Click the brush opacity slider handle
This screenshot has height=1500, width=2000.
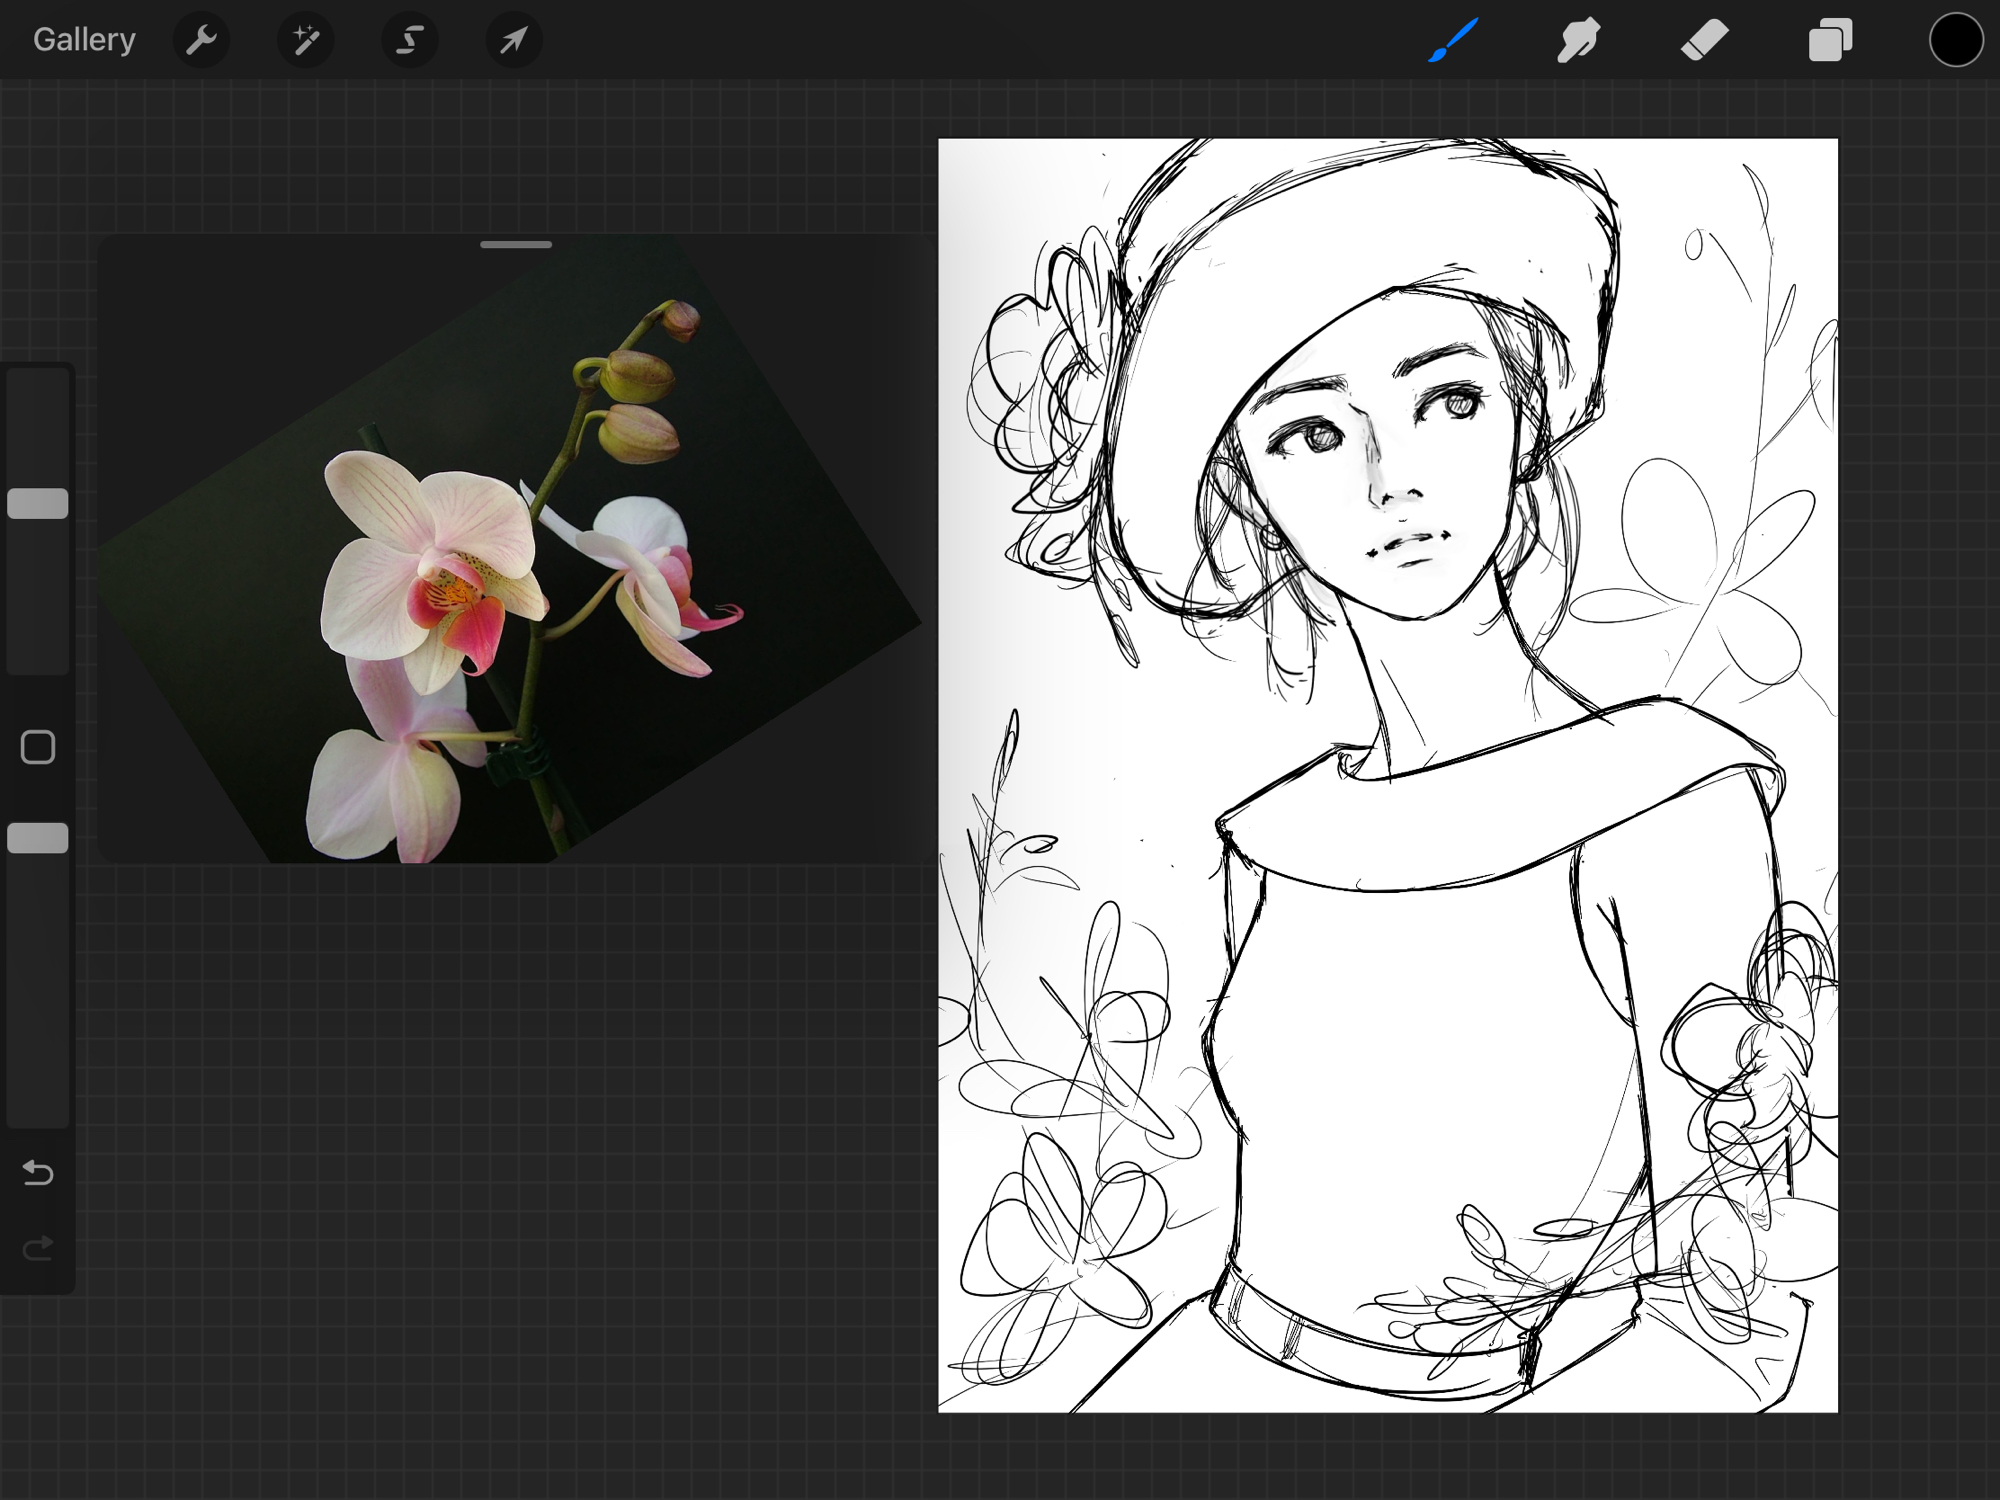[x=38, y=838]
